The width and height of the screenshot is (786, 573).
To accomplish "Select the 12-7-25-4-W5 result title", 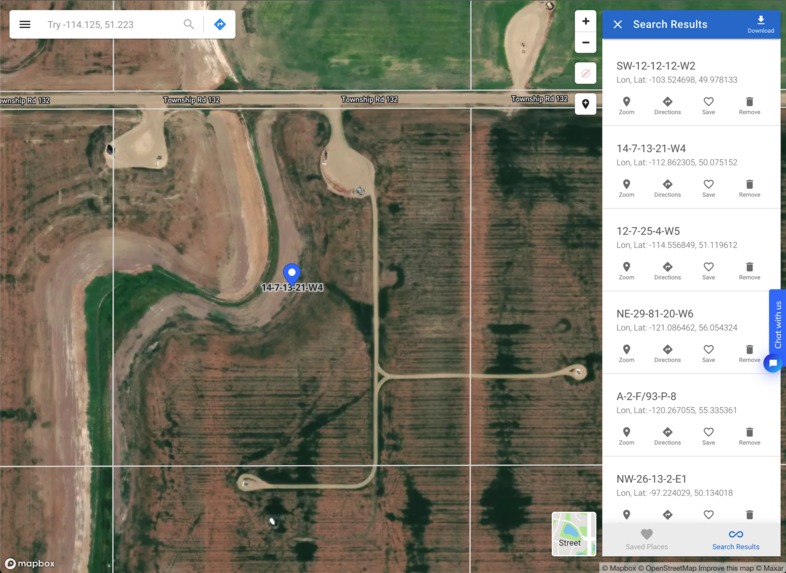I will 648,231.
